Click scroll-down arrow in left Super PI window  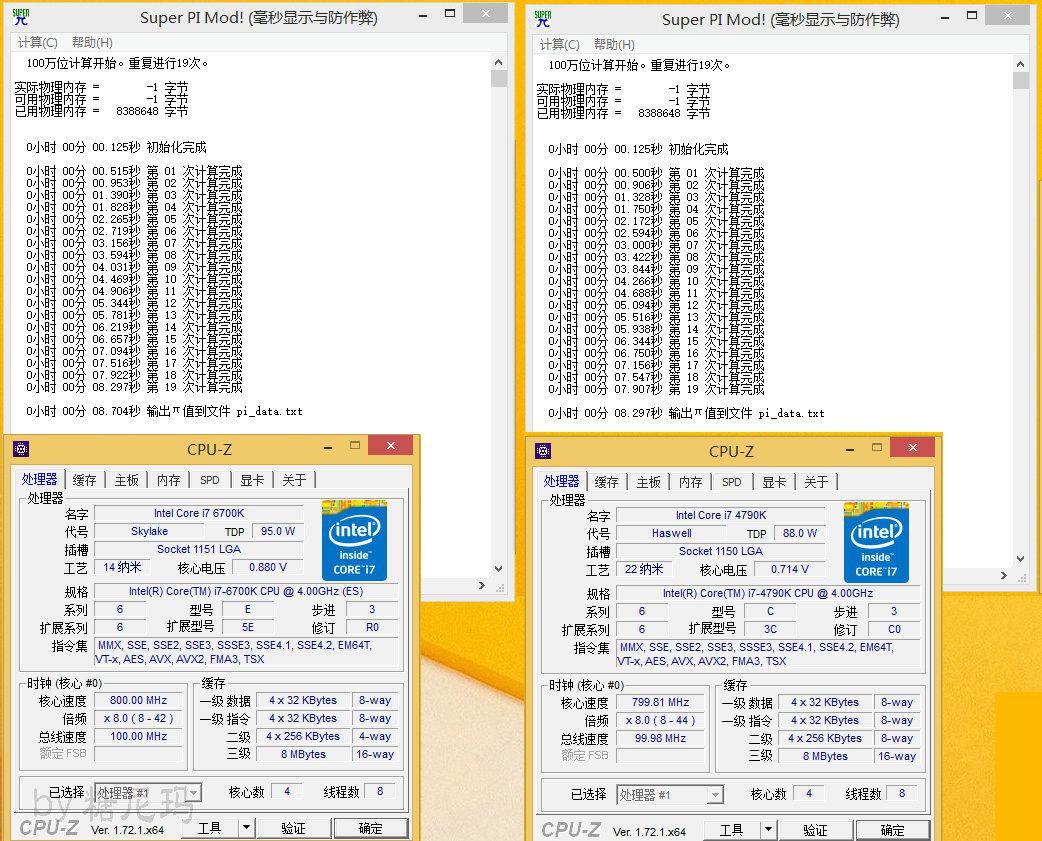pos(499,569)
